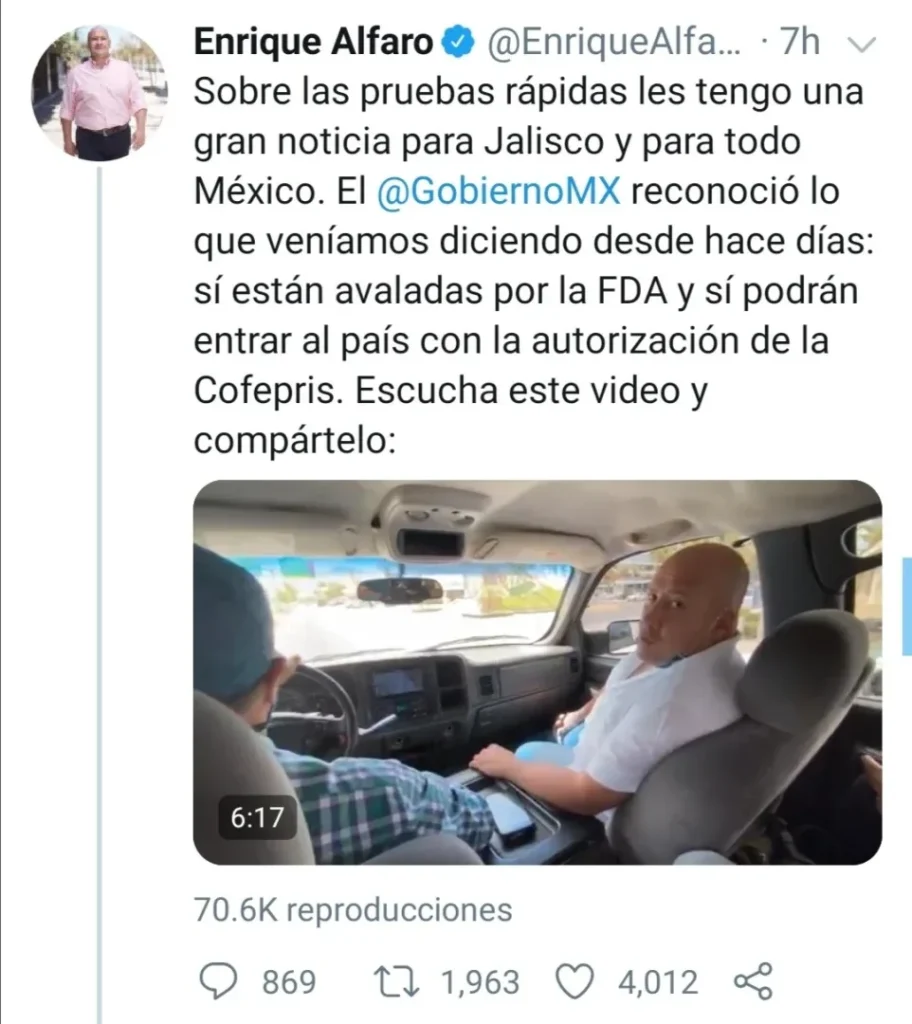Open the reply comment bubble icon
Image resolution: width=912 pixels, height=1024 pixels.
pos(218,982)
